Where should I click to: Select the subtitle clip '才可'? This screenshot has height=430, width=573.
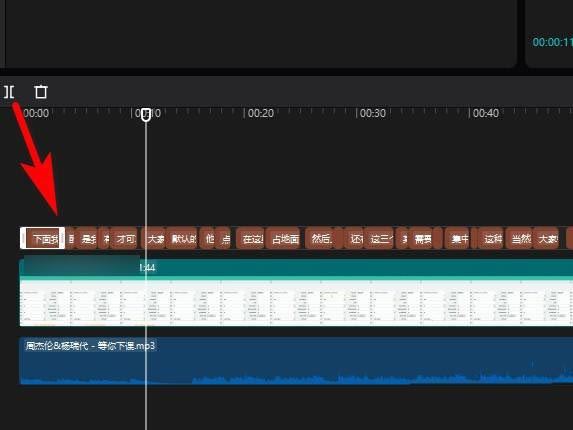[x=124, y=239]
